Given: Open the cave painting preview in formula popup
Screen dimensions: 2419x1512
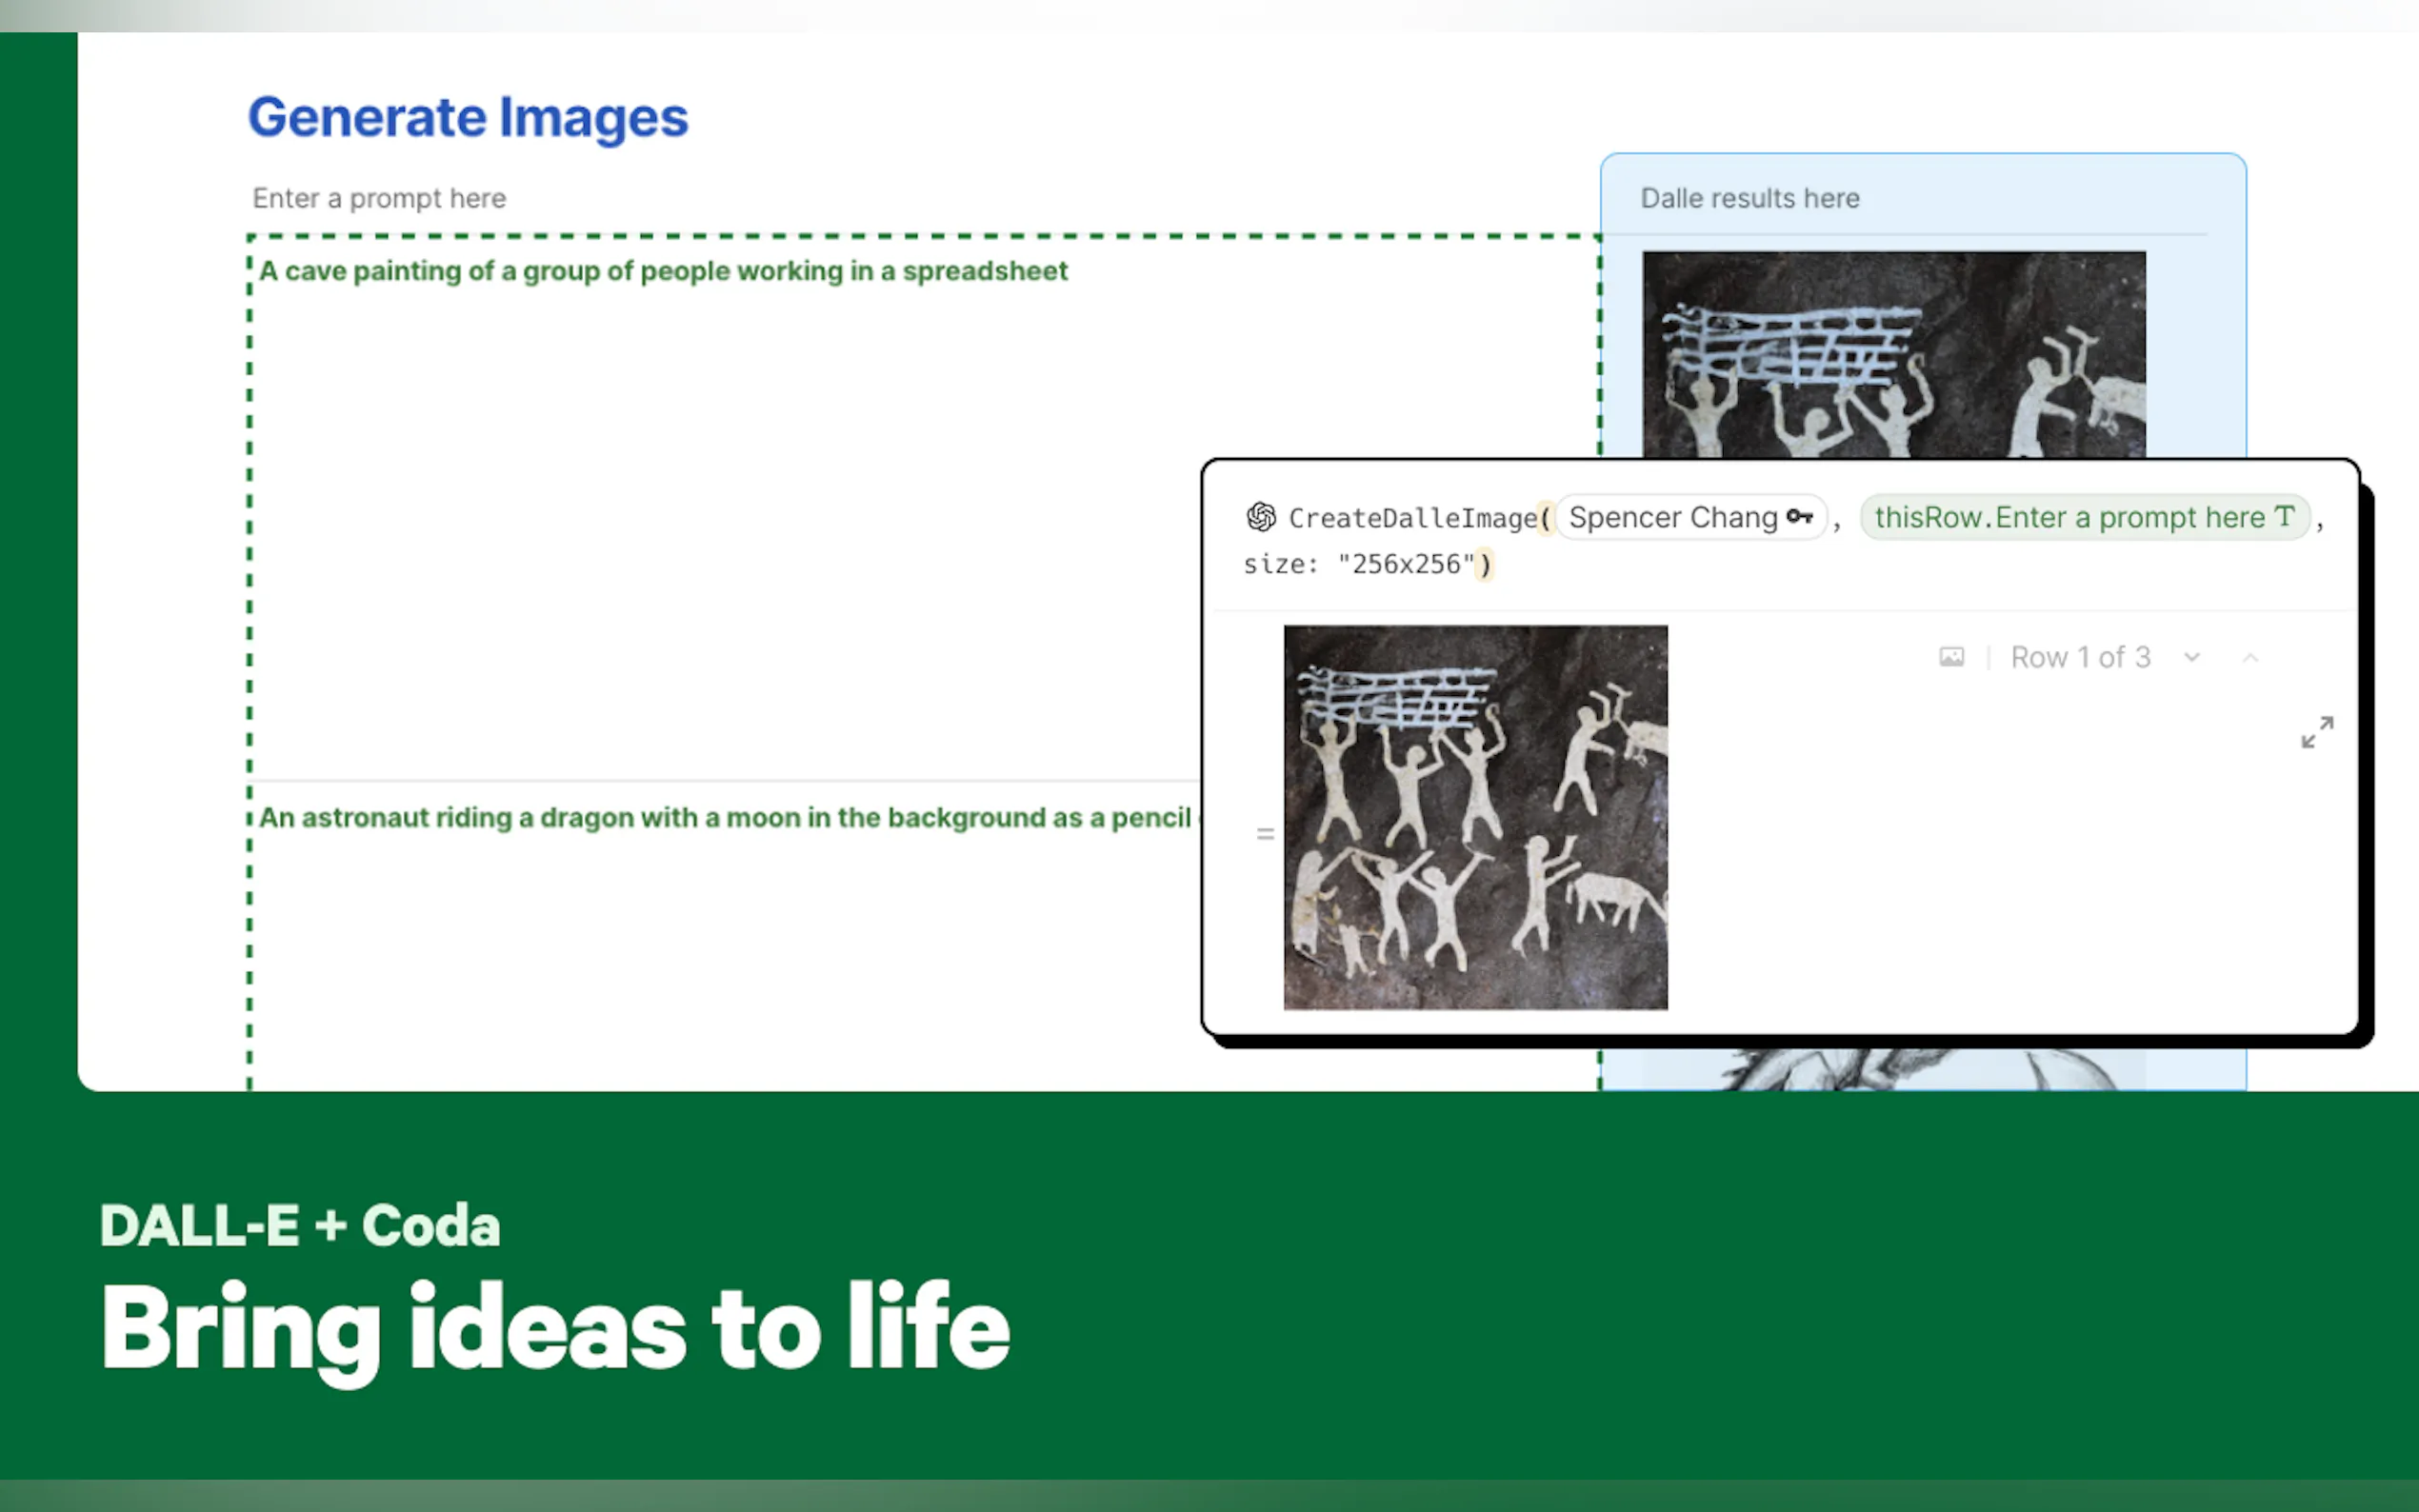Looking at the screenshot, I should click(1475, 817).
